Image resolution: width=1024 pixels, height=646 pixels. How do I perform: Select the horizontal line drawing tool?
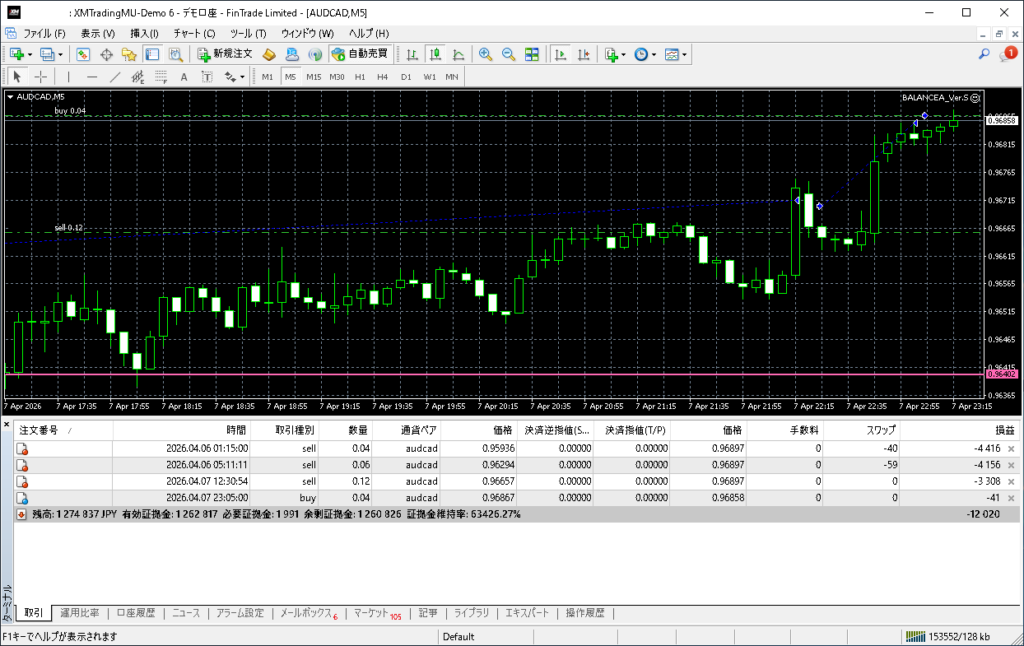[92, 77]
